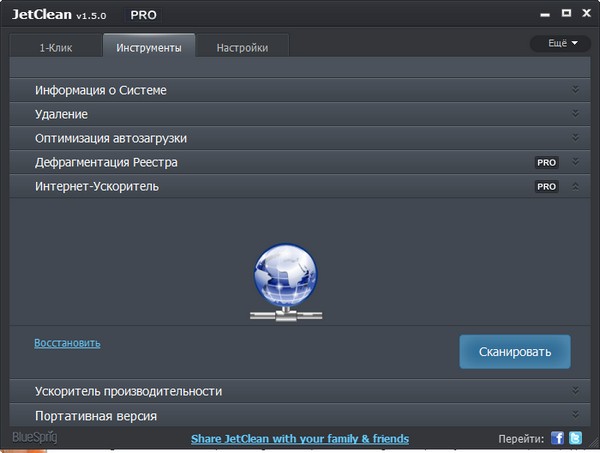The height and width of the screenshot is (453, 600).
Task: Click Интернет-Ускоритель title text
Action: pyautogui.click(x=97, y=186)
